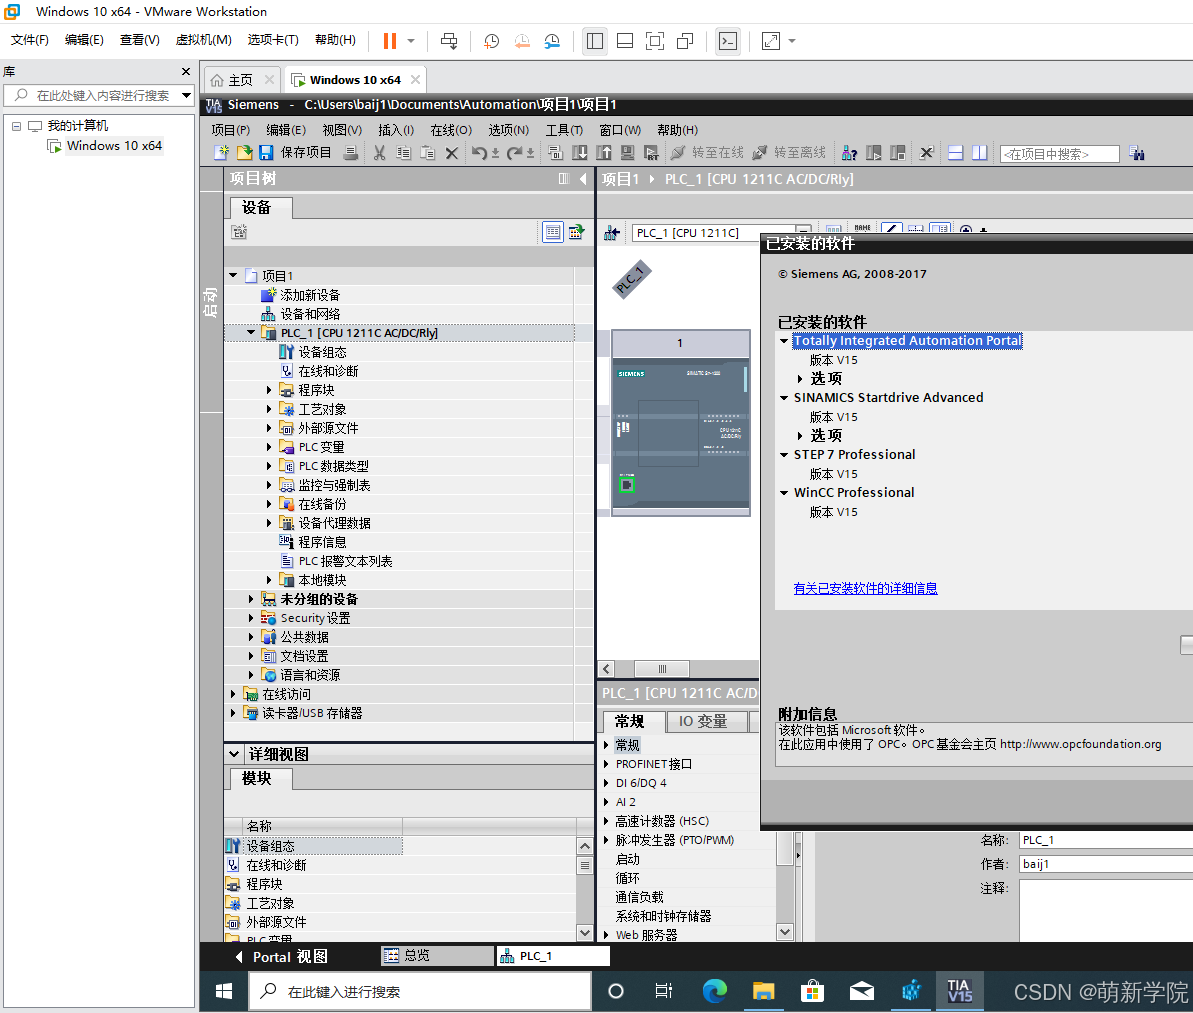Viewport: 1193px width, 1013px height.
Task: Copy selection in TIA toolbar
Action: (403, 153)
